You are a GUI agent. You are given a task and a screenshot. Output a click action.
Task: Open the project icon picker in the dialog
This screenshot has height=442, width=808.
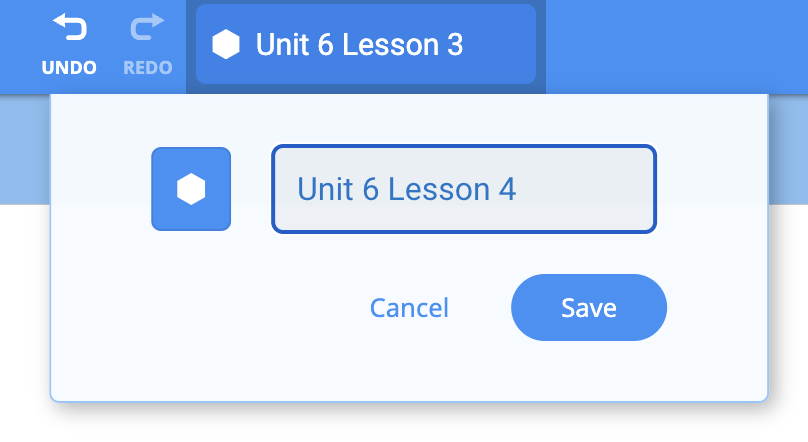(x=191, y=189)
